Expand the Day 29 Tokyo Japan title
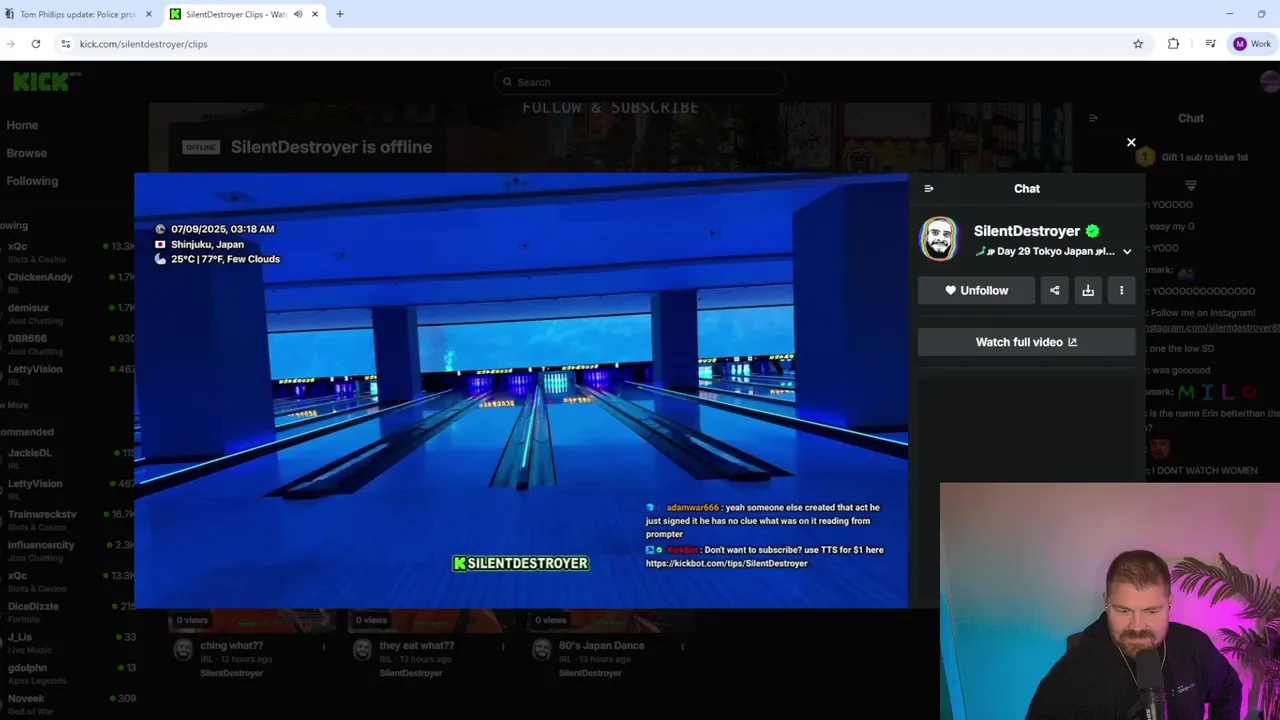Image resolution: width=1280 pixels, height=720 pixels. point(1127,252)
